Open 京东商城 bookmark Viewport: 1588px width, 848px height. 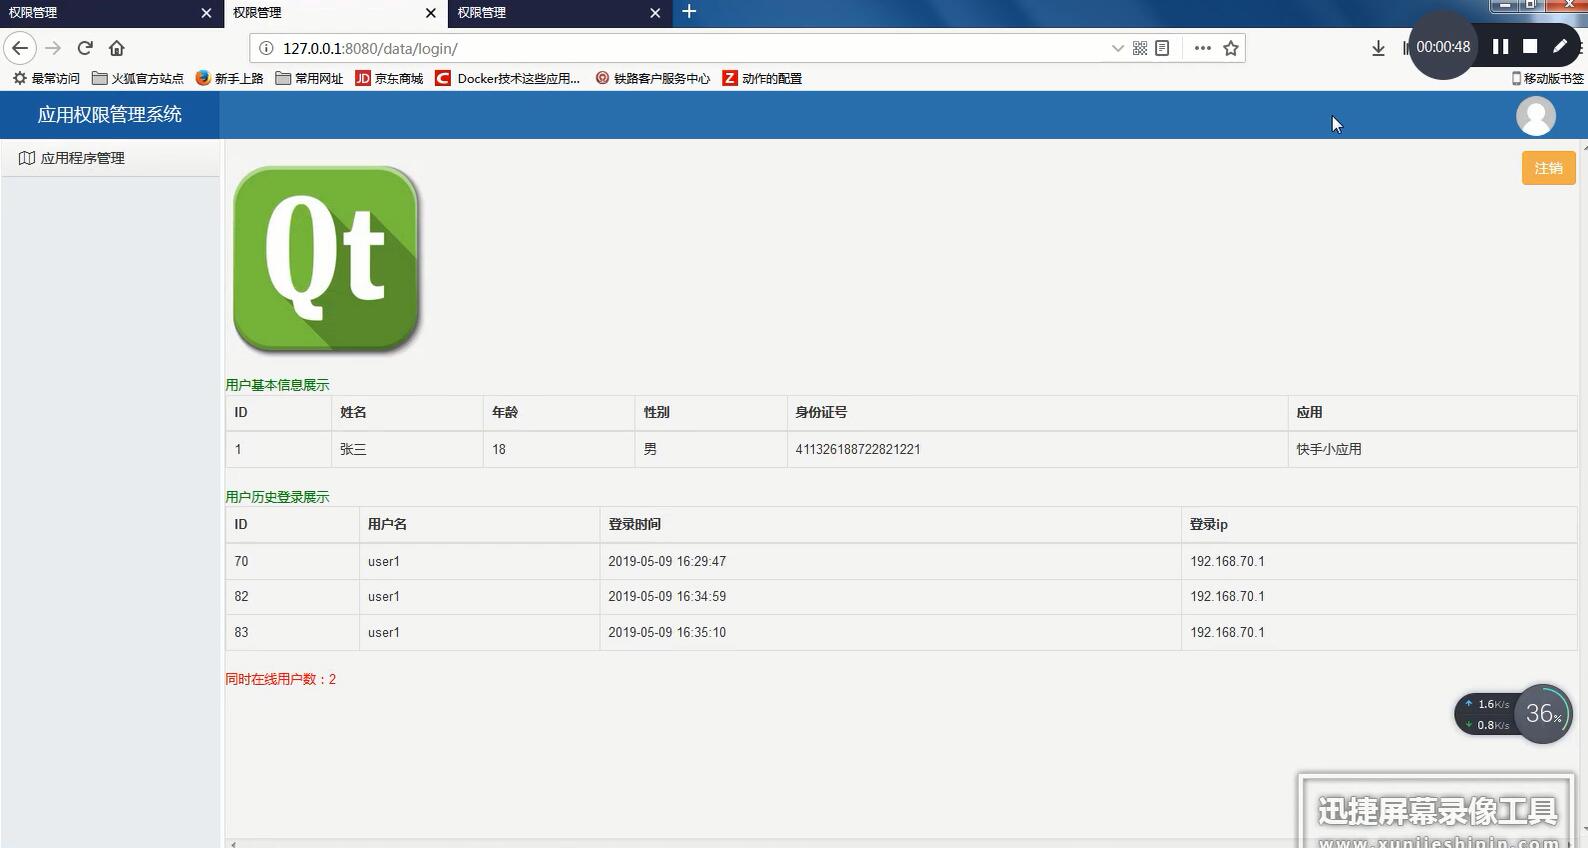pyautogui.click(x=389, y=78)
